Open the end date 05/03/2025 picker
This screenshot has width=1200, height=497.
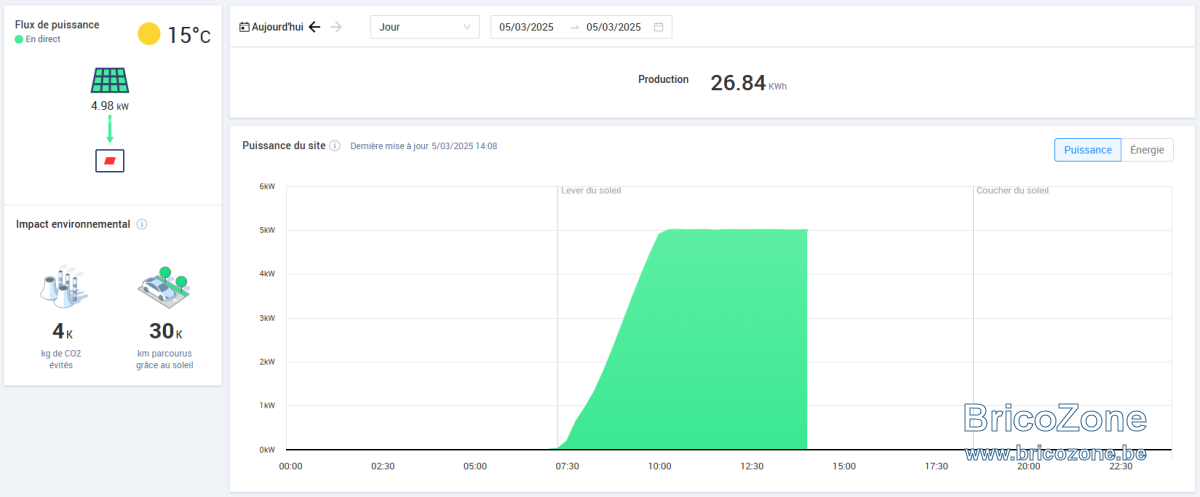point(614,27)
